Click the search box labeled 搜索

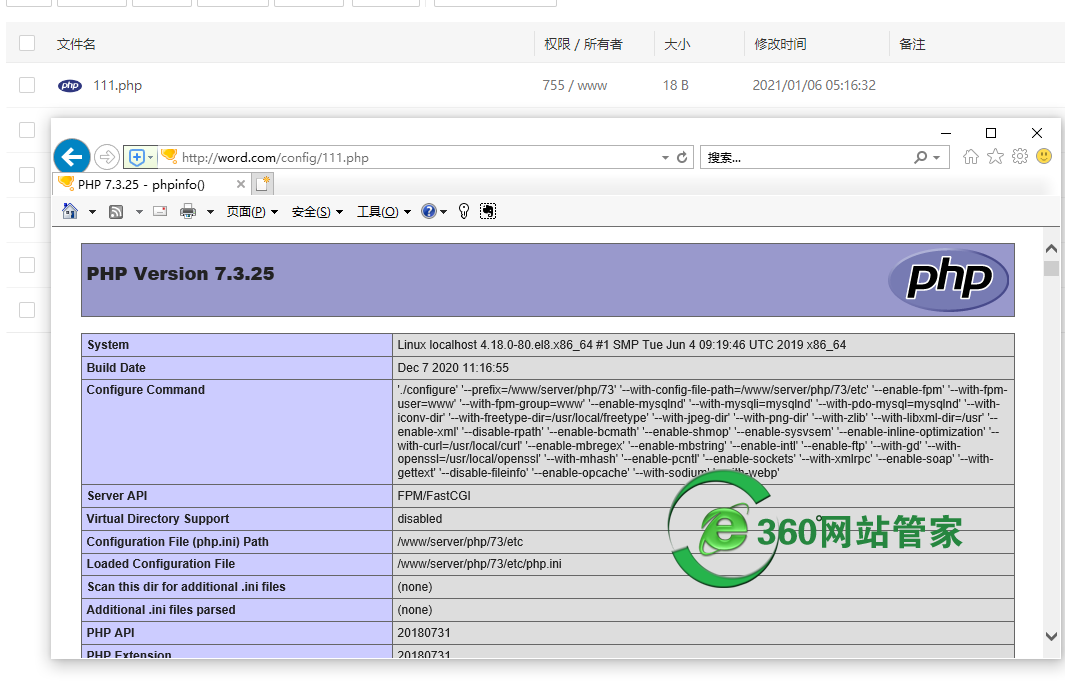[x=806, y=158]
